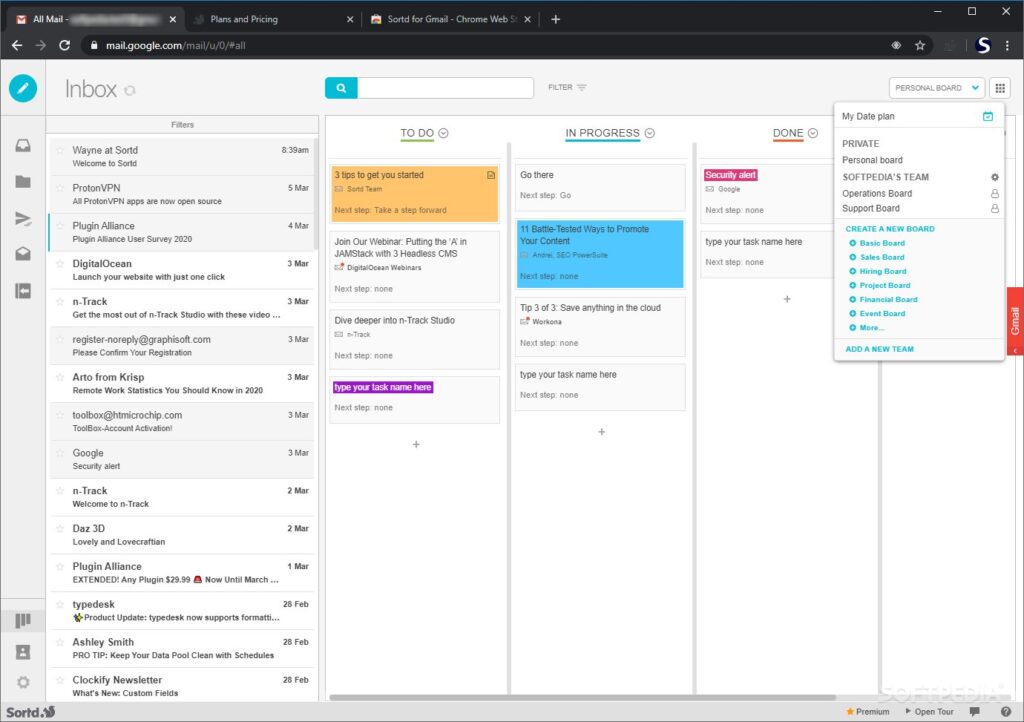
Task: Open the orange 3 tips to get you started card
Action: pyautogui.click(x=415, y=193)
